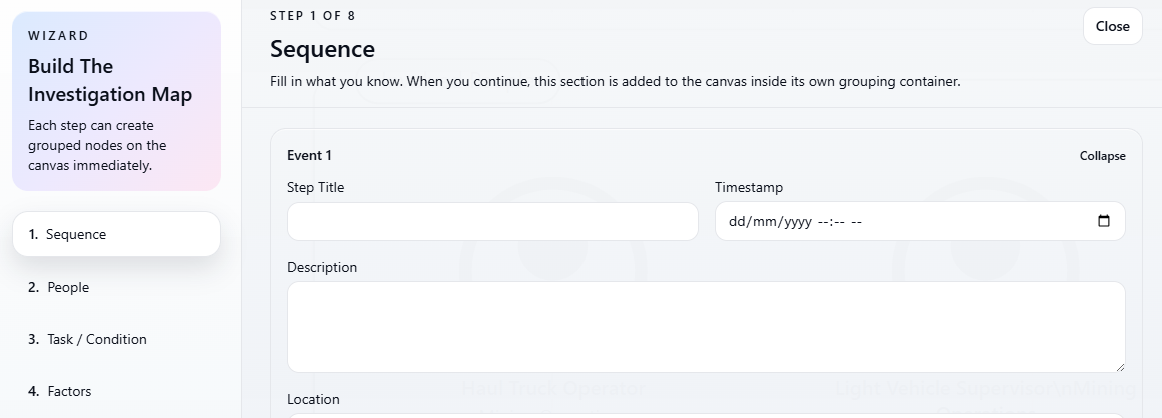Select the hour field in Timestamp
The width and height of the screenshot is (1162, 418).
823,222
